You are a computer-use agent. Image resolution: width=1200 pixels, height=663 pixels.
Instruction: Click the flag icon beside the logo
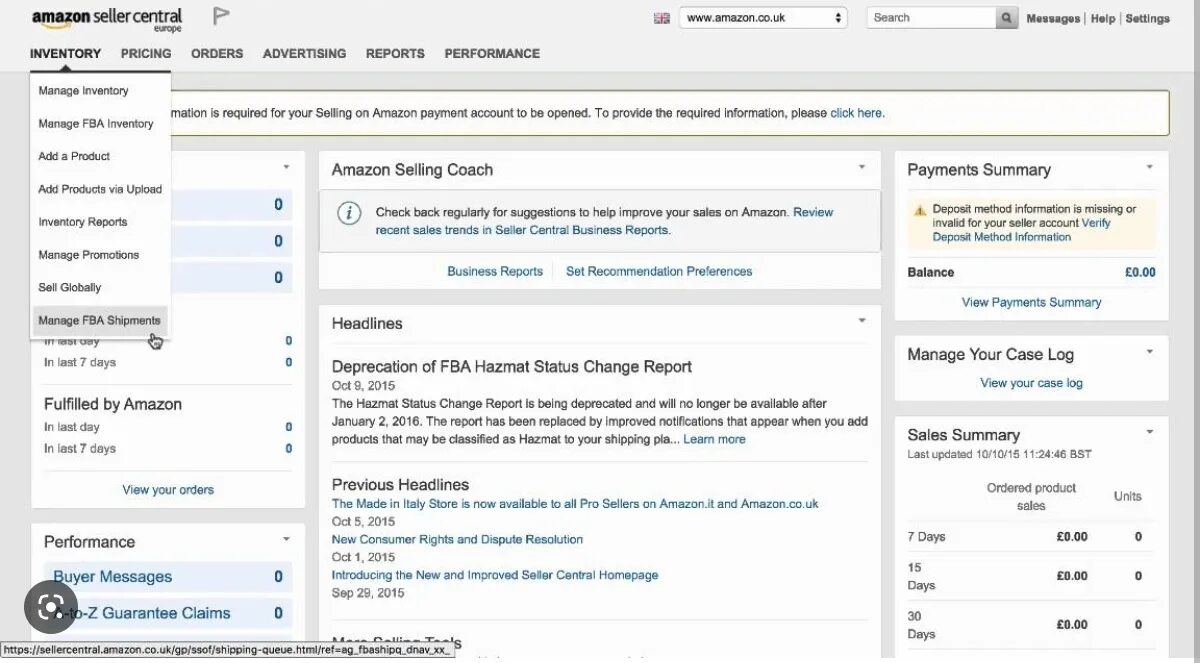point(221,17)
